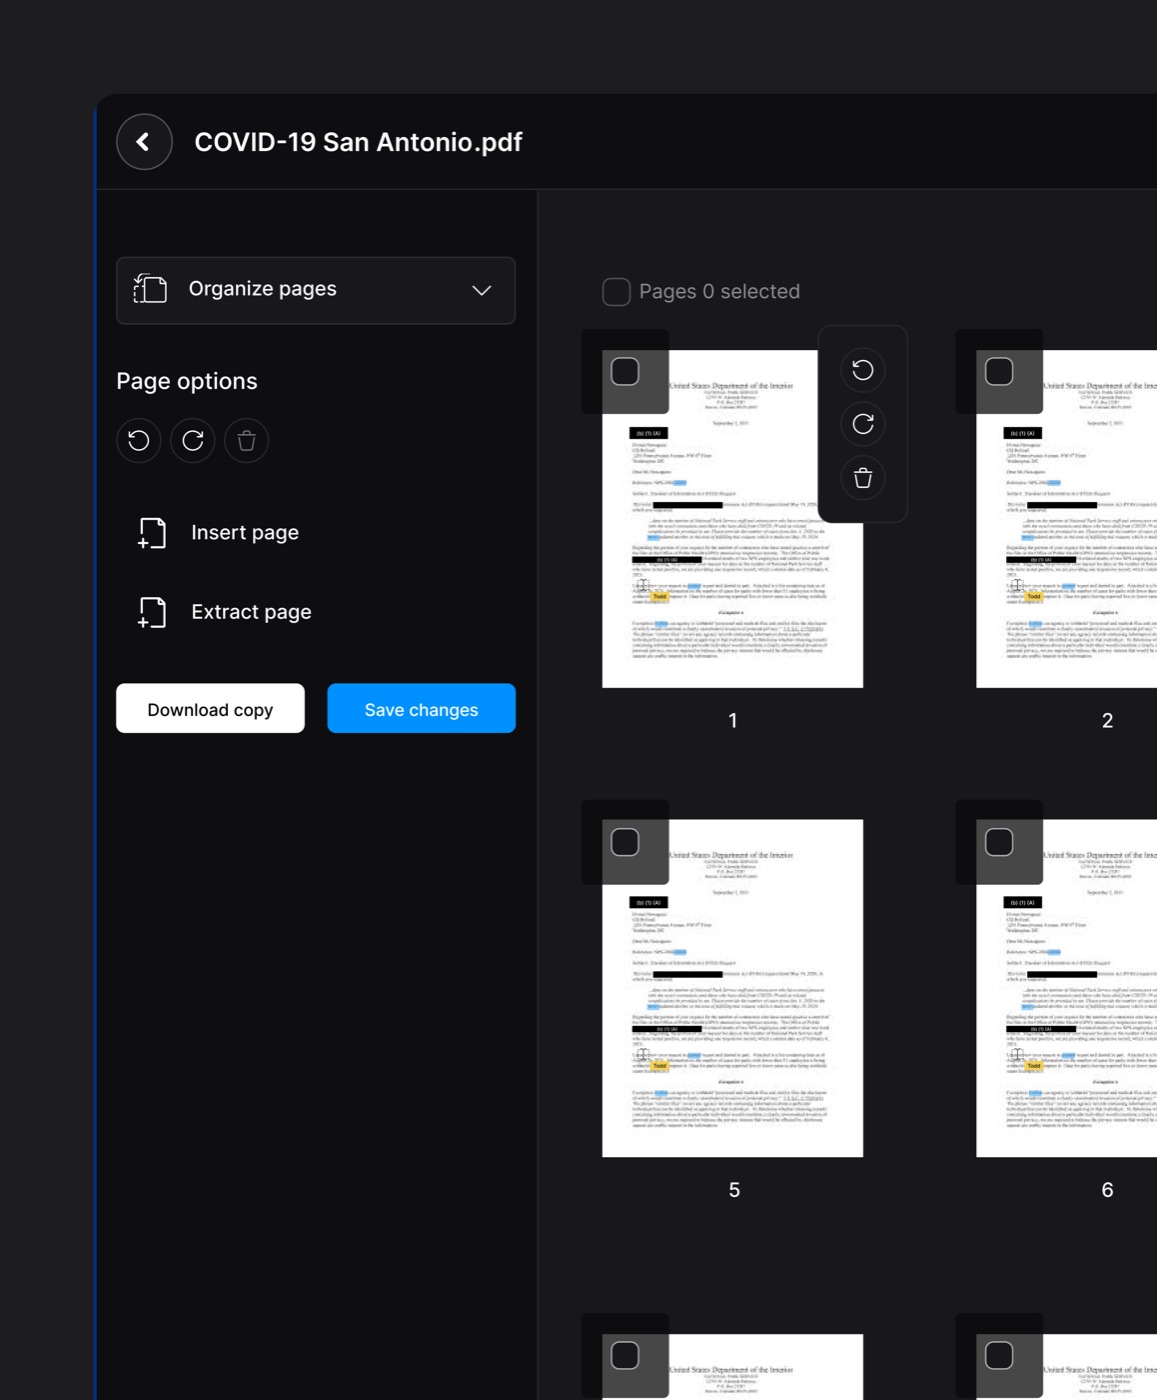1157x1400 pixels.
Task: Click Save changes button
Action: tap(421, 709)
